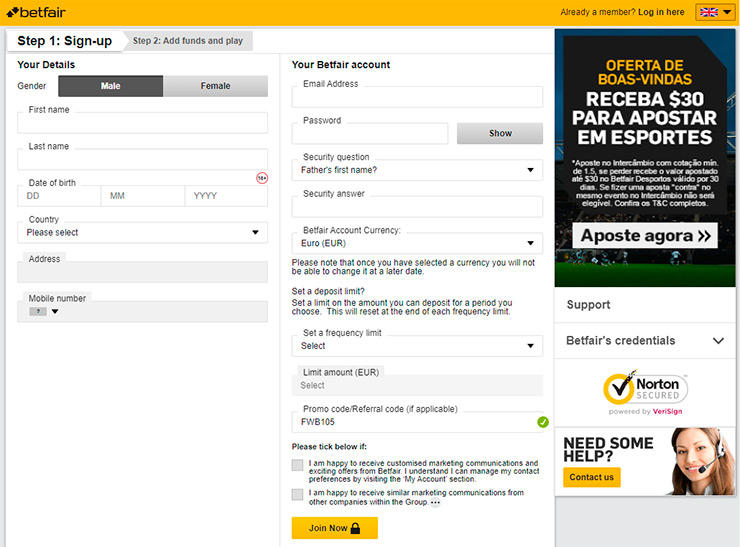The image size is (740, 547).
Task: Click the DD date of birth field
Action: click(x=59, y=196)
